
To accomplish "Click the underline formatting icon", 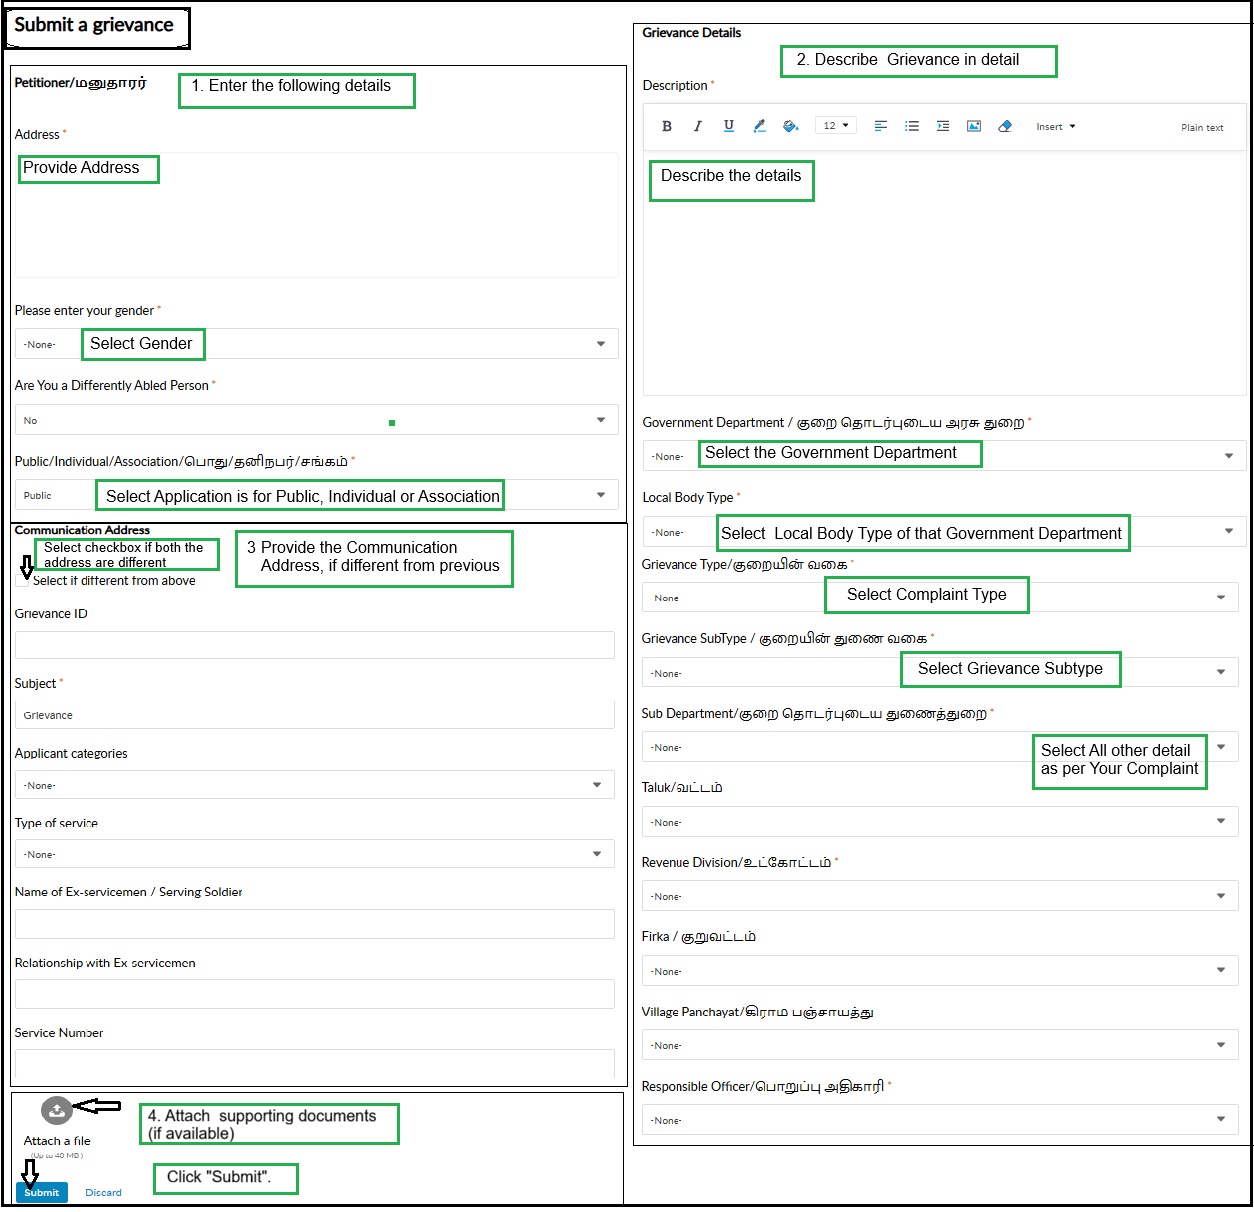I will tap(729, 126).
